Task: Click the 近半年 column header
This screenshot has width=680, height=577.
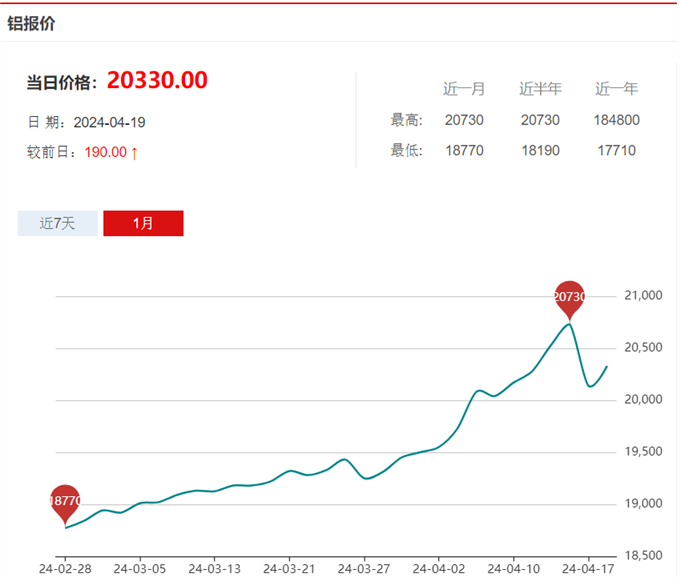Action: 540,89
